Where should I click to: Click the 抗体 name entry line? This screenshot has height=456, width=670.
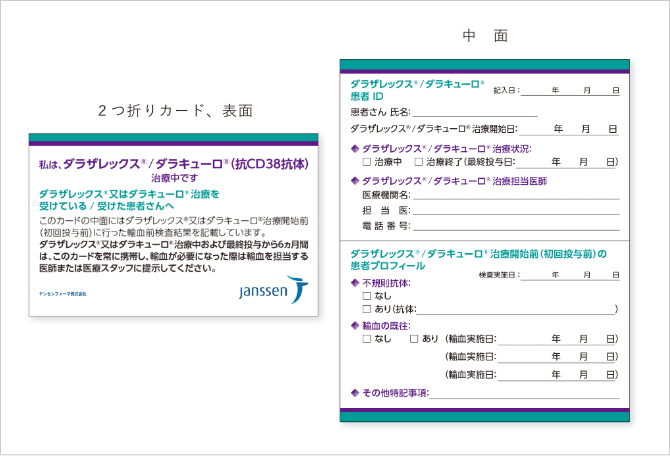coord(515,310)
